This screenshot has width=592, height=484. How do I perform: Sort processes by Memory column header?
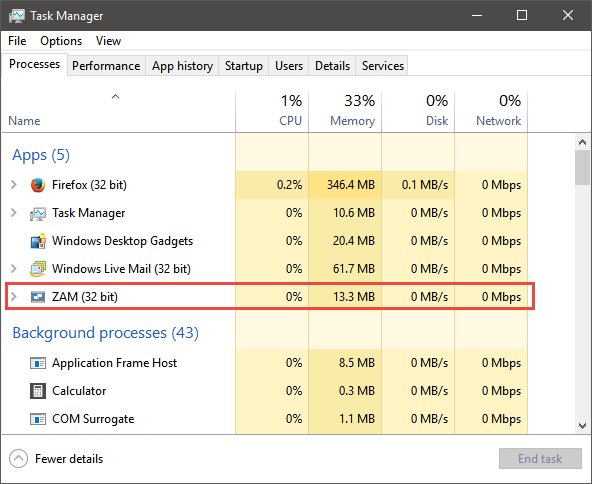pyautogui.click(x=345, y=111)
